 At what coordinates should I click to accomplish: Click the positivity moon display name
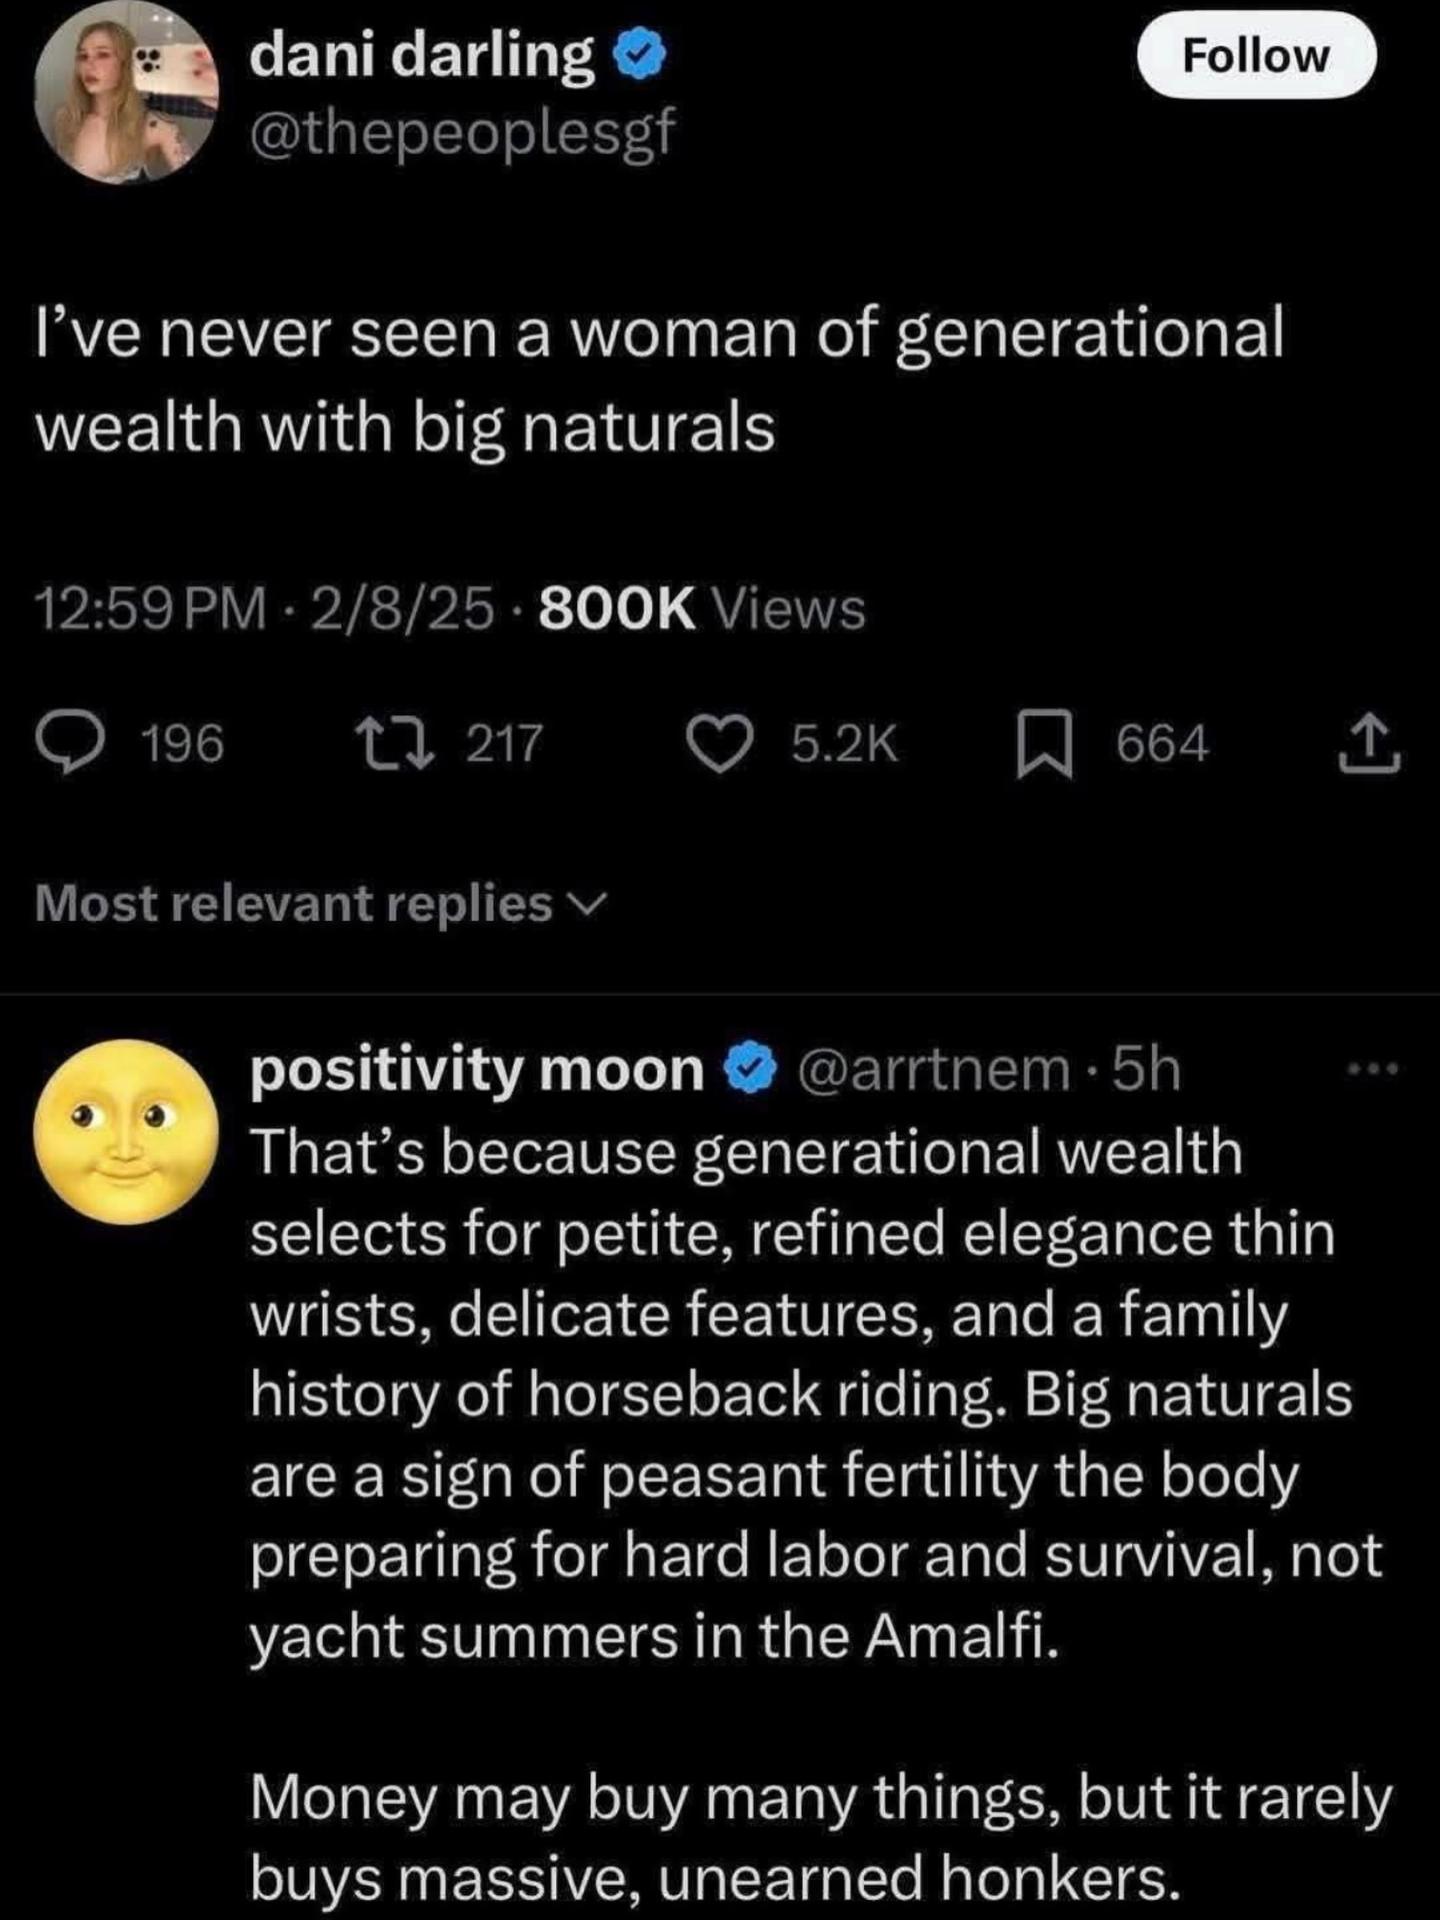point(477,1070)
